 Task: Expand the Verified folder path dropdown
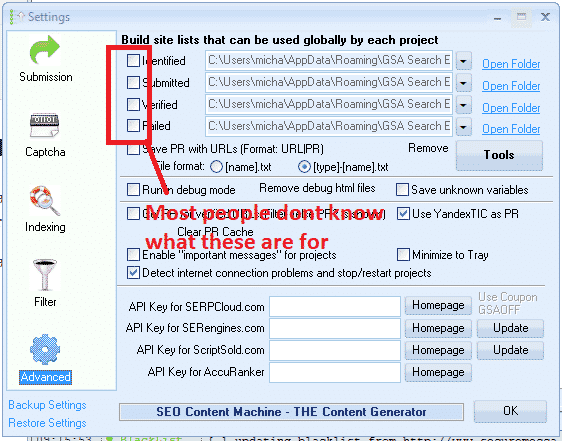coord(463,105)
